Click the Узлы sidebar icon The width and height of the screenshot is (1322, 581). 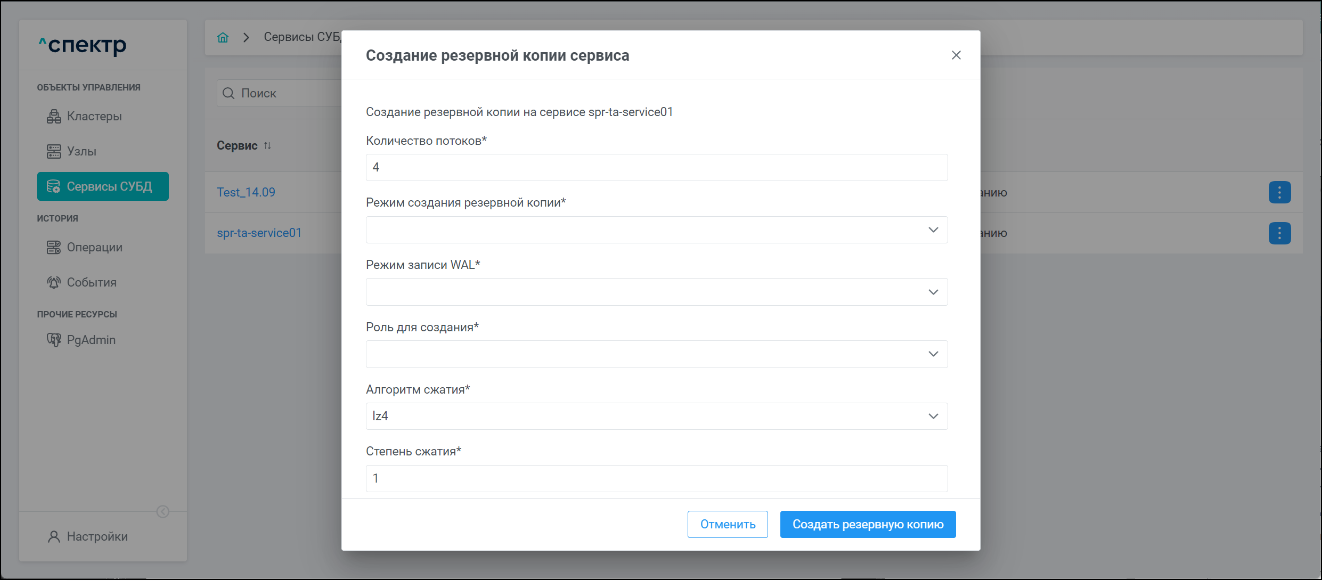(x=55, y=152)
